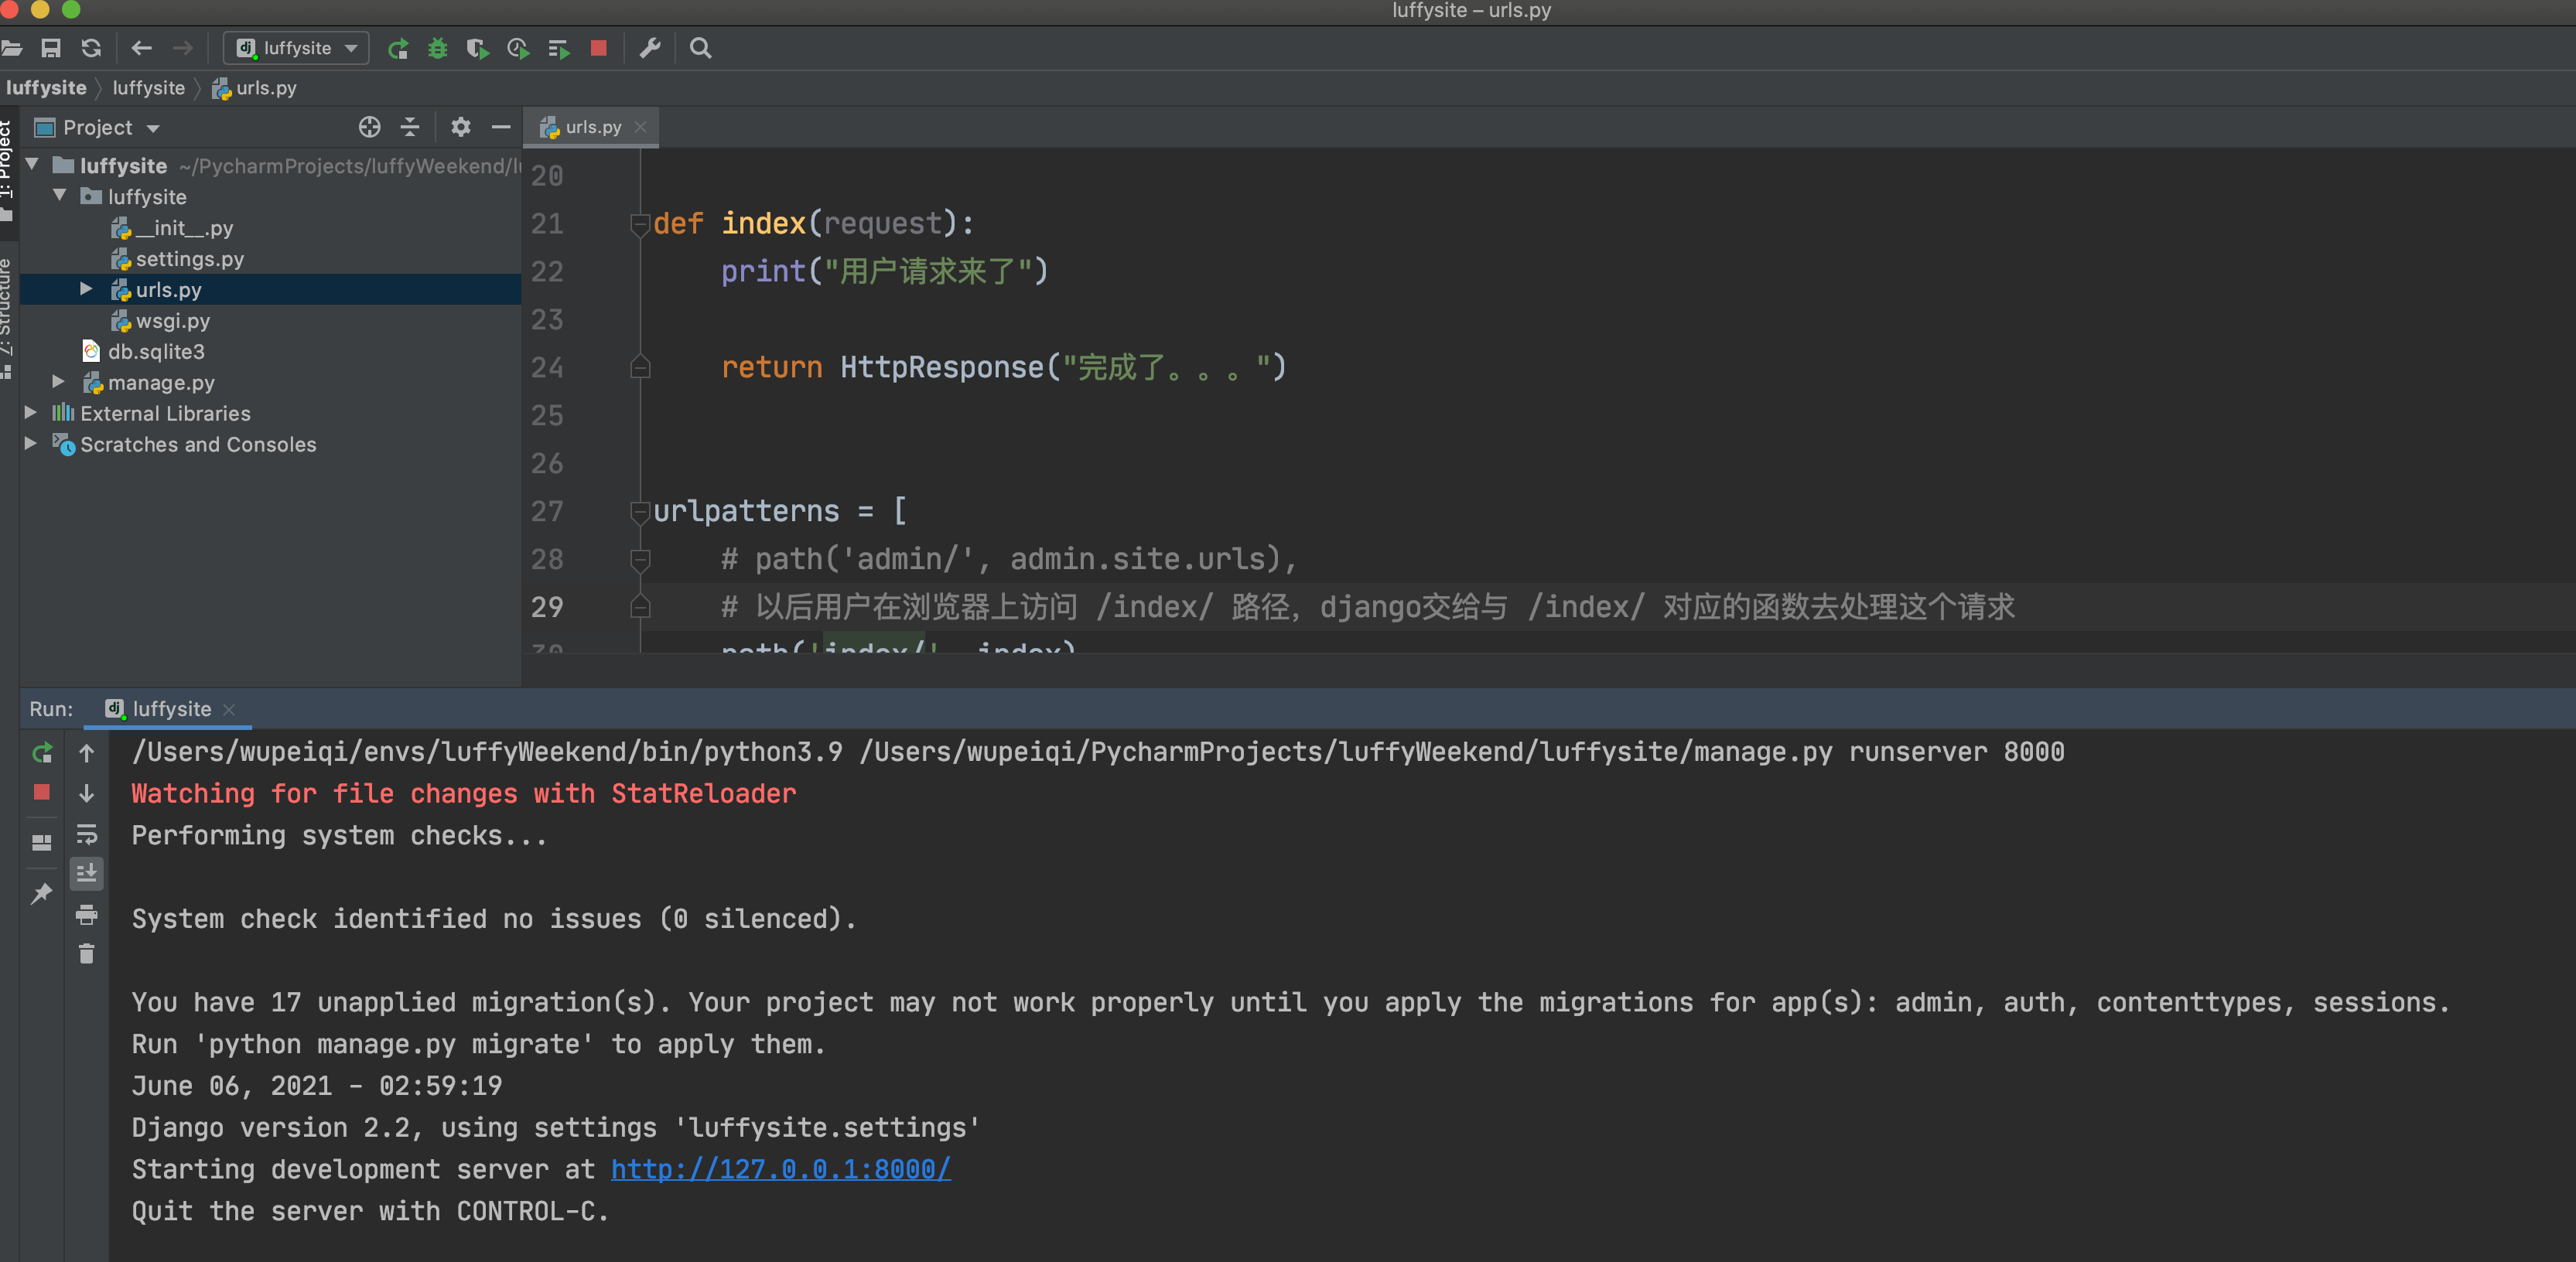The image size is (2576, 1262).
Task: Stop the server in Run panel
Action: pos(41,792)
